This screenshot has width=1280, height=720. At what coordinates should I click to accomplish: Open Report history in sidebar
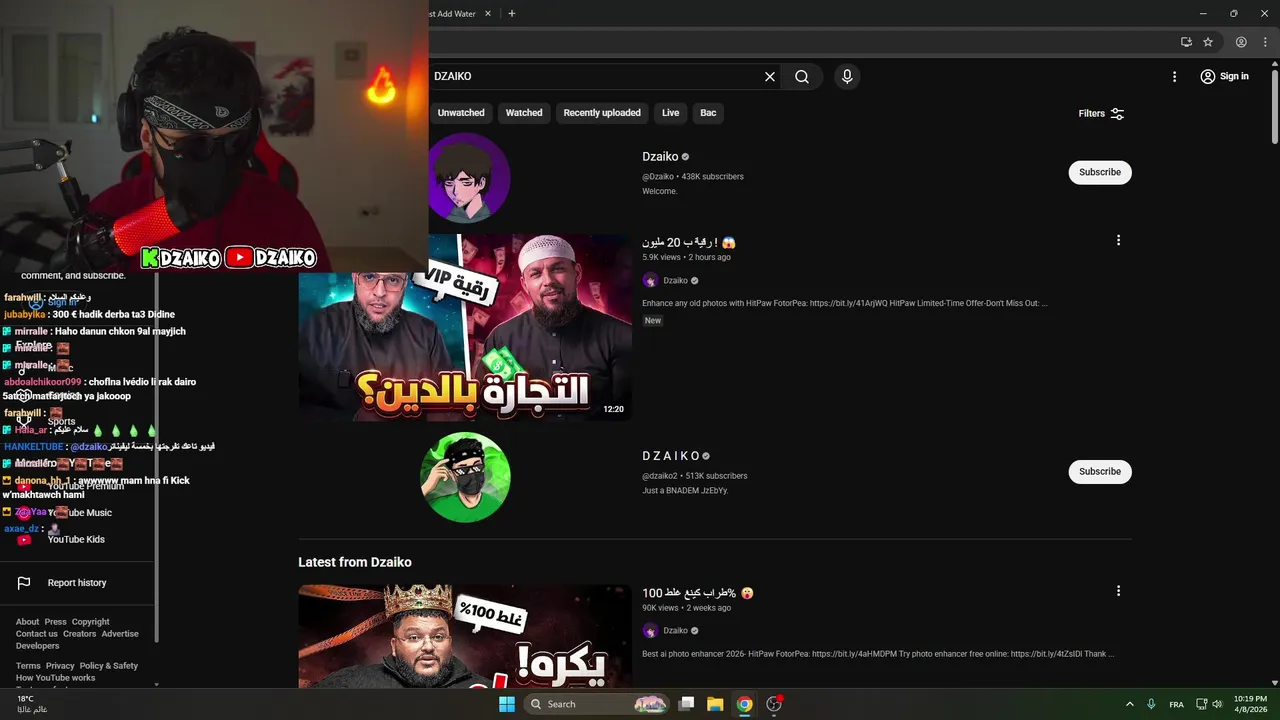(77, 583)
